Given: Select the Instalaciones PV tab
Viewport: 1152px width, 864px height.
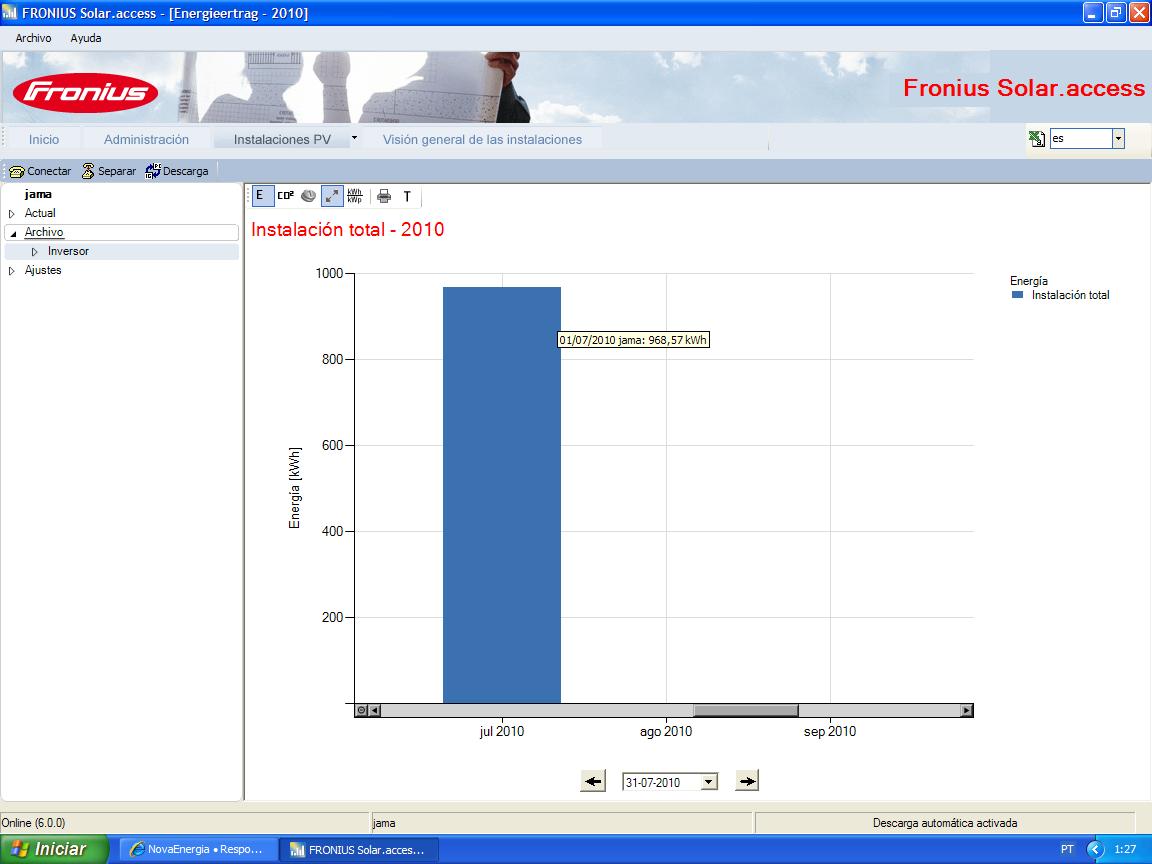Looking at the screenshot, I should point(282,140).
